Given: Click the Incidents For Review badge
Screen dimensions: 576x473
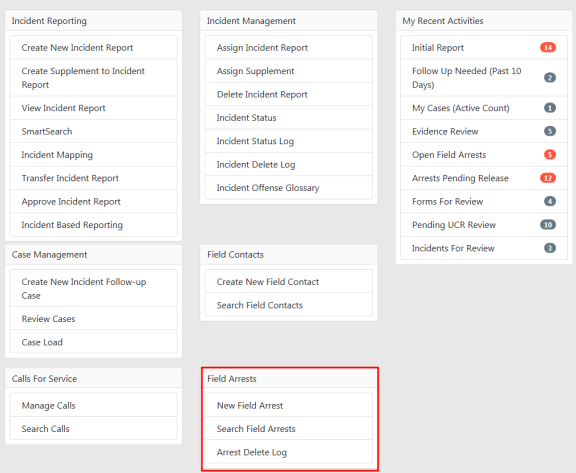Looking at the screenshot, I should point(550,248).
